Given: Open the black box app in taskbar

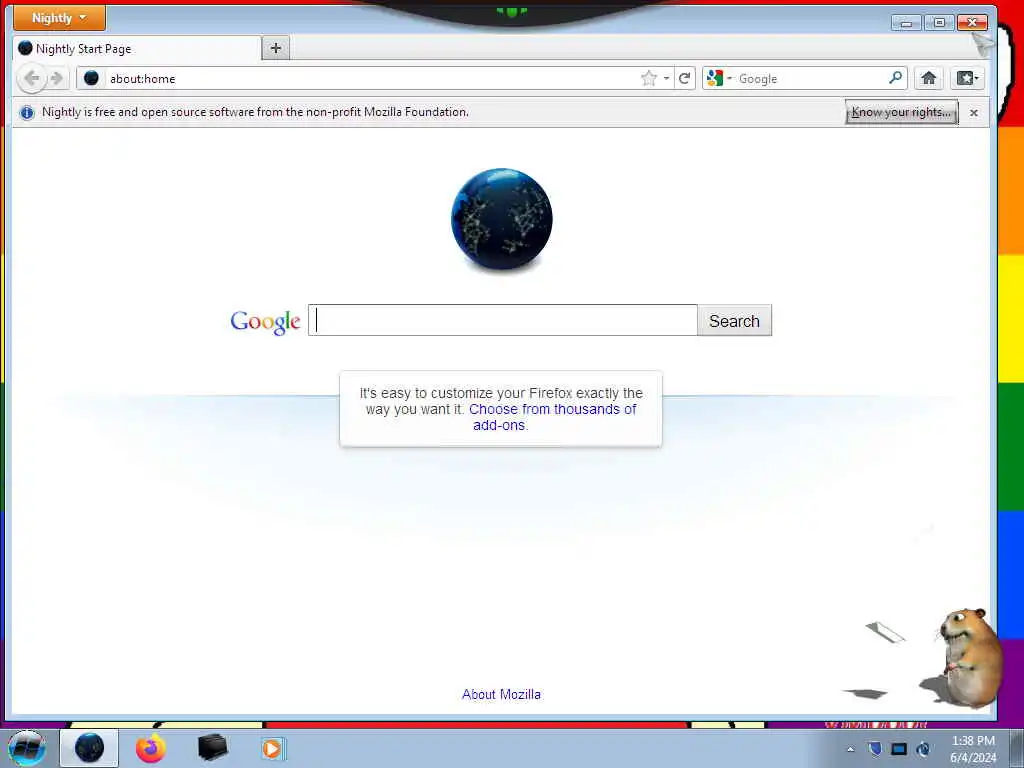Looking at the screenshot, I should (x=212, y=748).
